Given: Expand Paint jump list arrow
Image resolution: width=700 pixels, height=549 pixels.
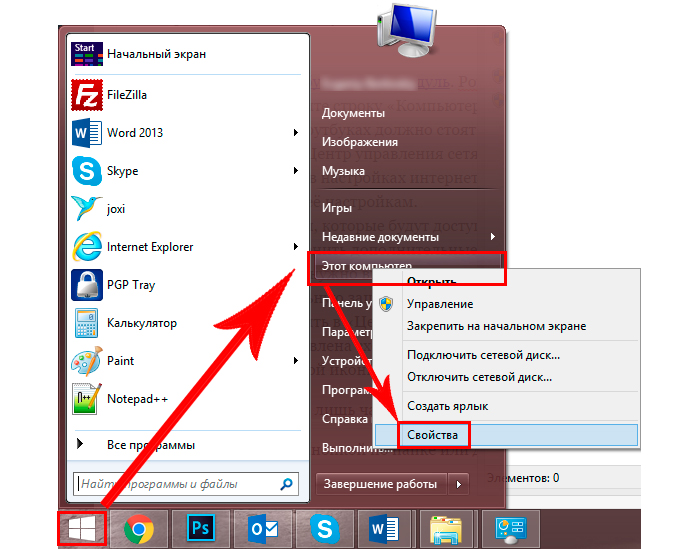Looking at the screenshot, I should pos(296,360).
